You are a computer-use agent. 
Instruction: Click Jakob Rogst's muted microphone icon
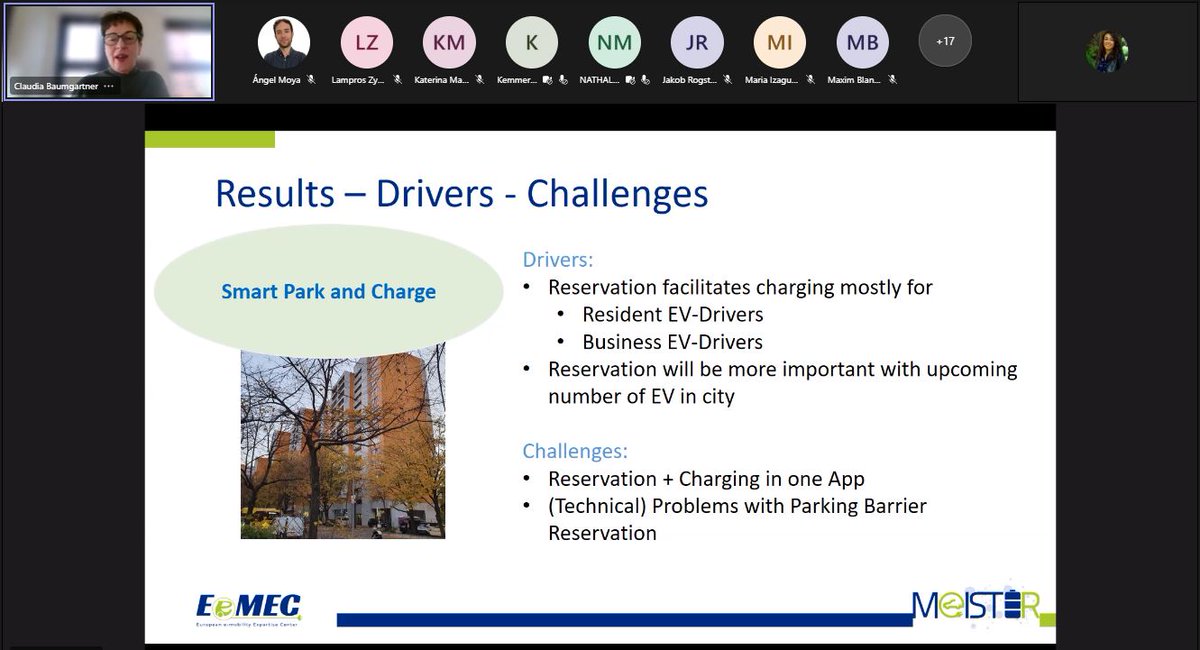(x=728, y=77)
